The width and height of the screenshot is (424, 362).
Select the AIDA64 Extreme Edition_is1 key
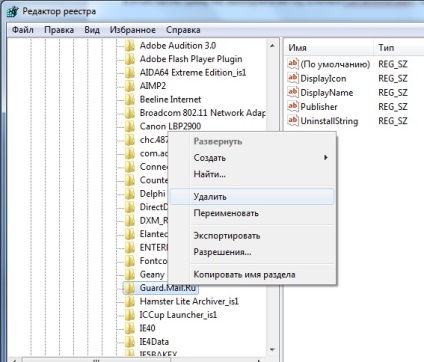click(x=193, y=72)
